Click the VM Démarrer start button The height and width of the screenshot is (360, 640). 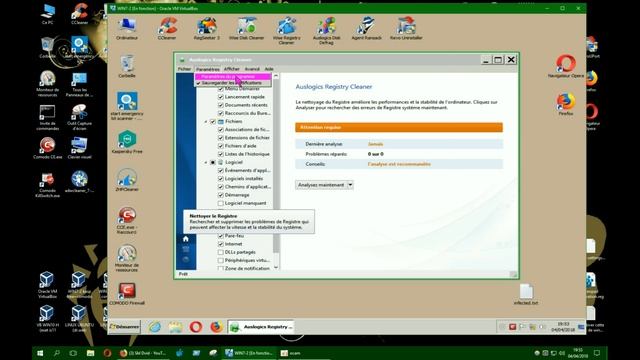(124, 327)
